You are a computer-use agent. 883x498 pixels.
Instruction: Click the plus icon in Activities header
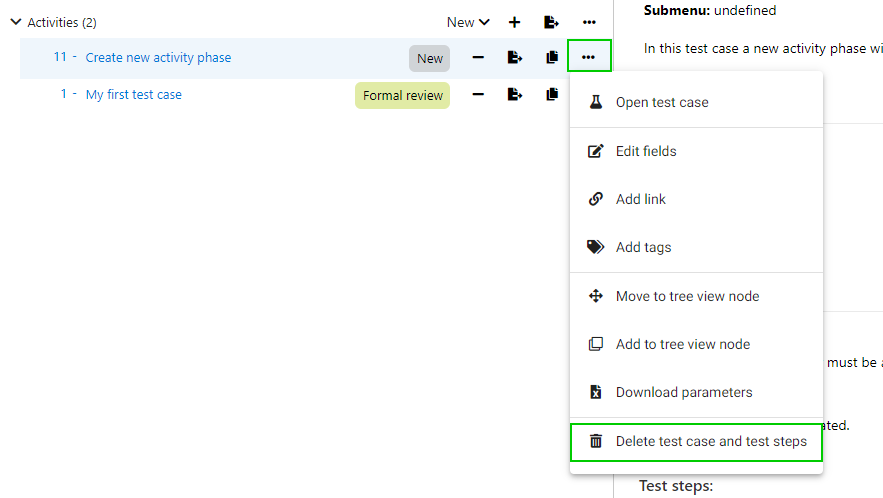coord(515,22)
